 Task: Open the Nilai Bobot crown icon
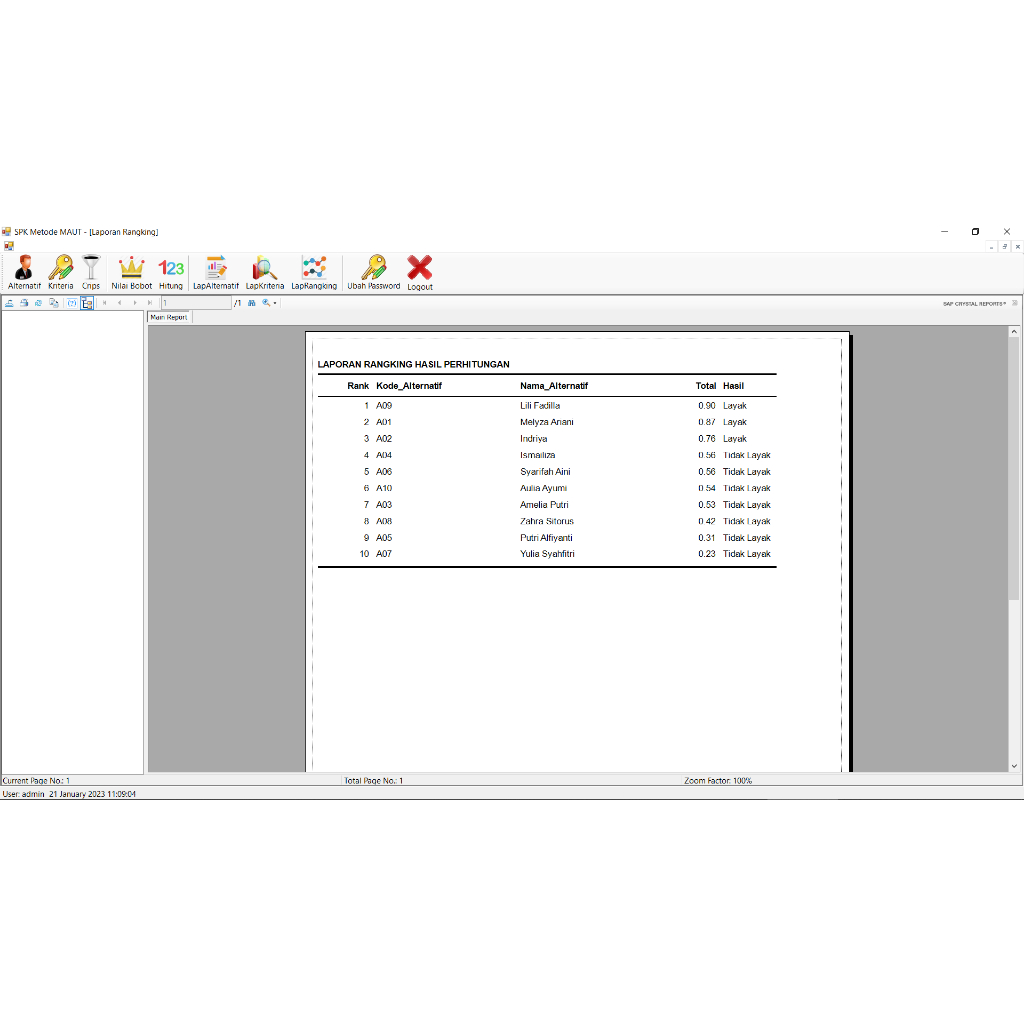131,272
